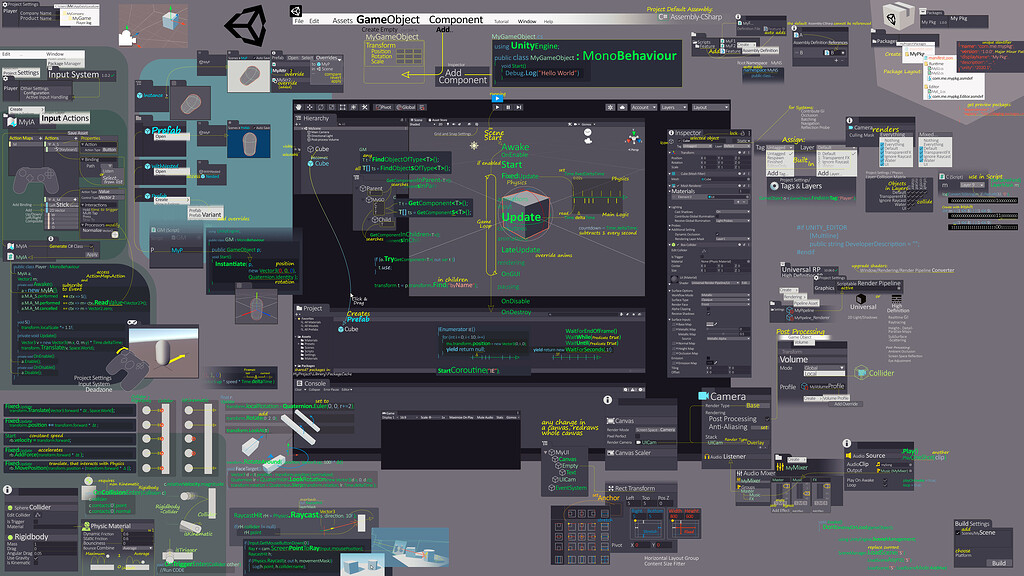Toggle the Loop checkbox in Audio Source
The width and height of the screenshot is (1024, 576).
click(885, 485)
